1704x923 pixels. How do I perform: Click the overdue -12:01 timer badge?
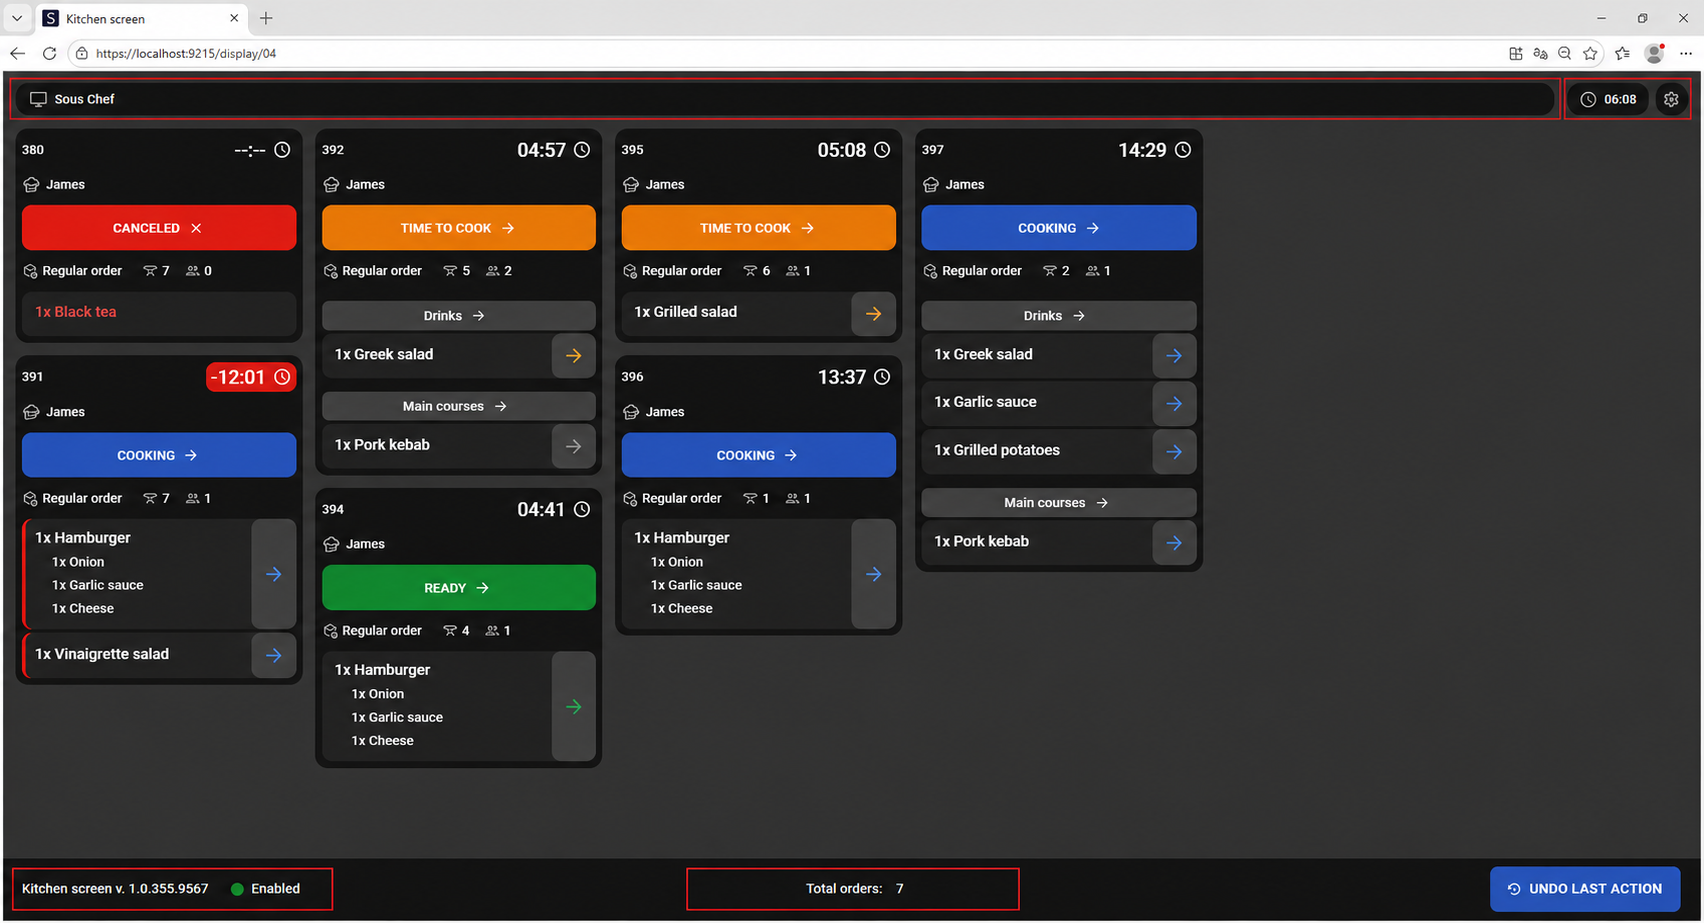(250, 377)
